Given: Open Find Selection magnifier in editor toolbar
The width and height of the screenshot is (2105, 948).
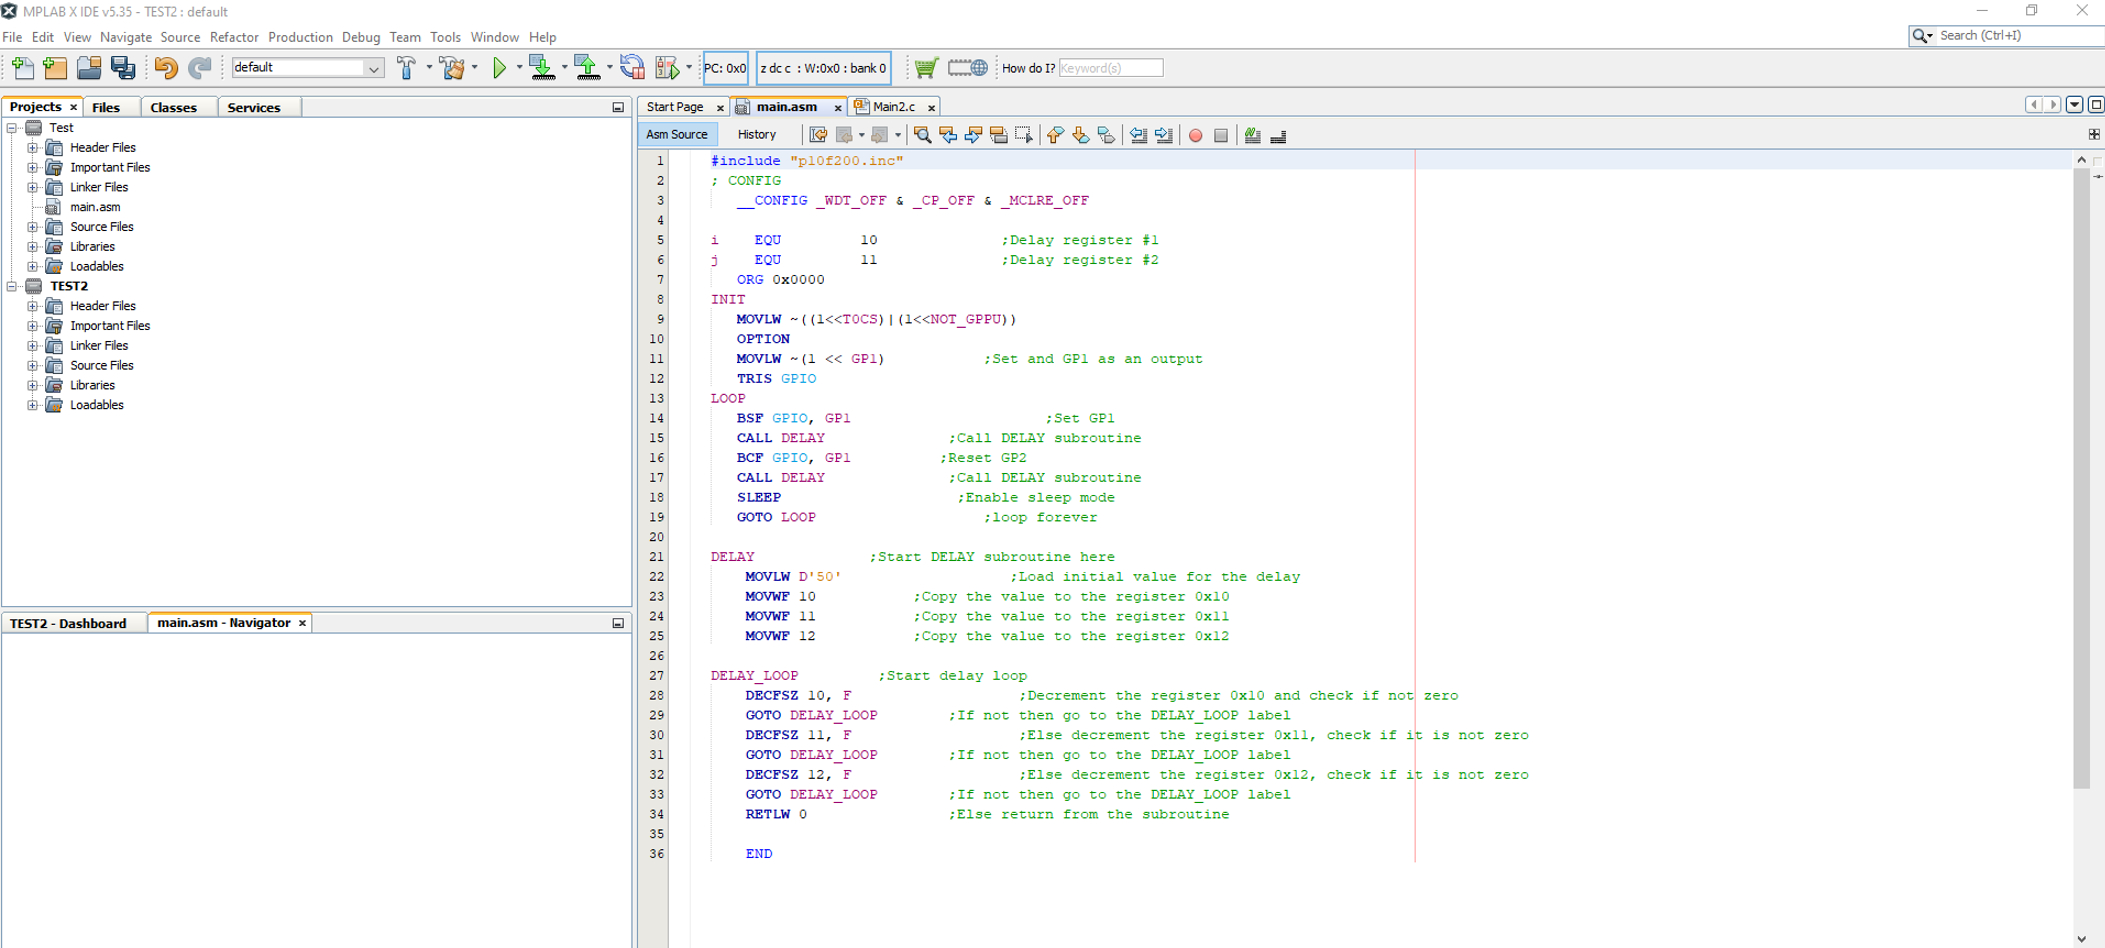Looking at the screenshot, I should (923, 135).
